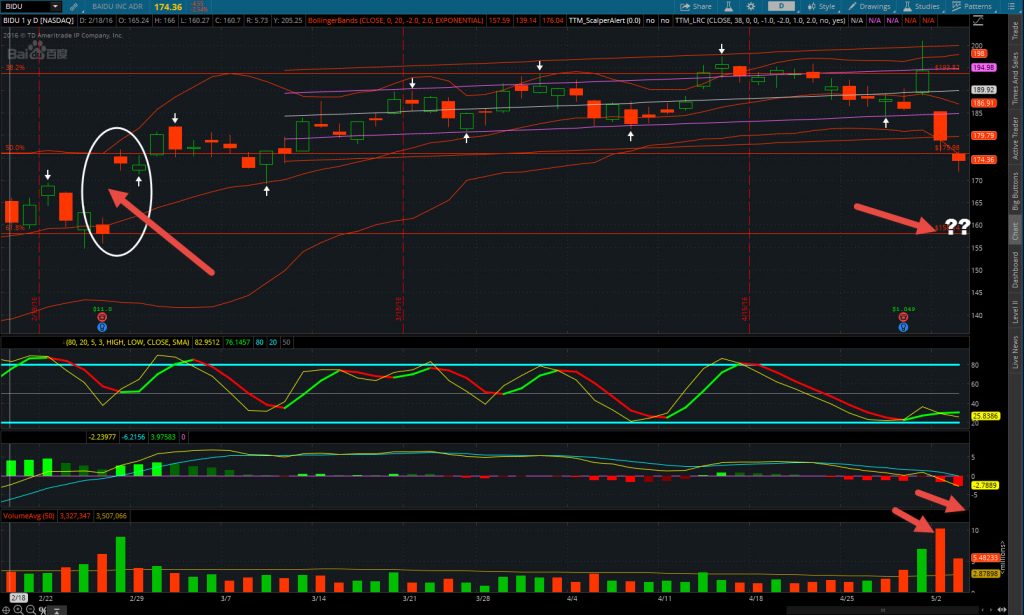Open the Style menu
1024x615 pixels.
(x=822, y=7)
